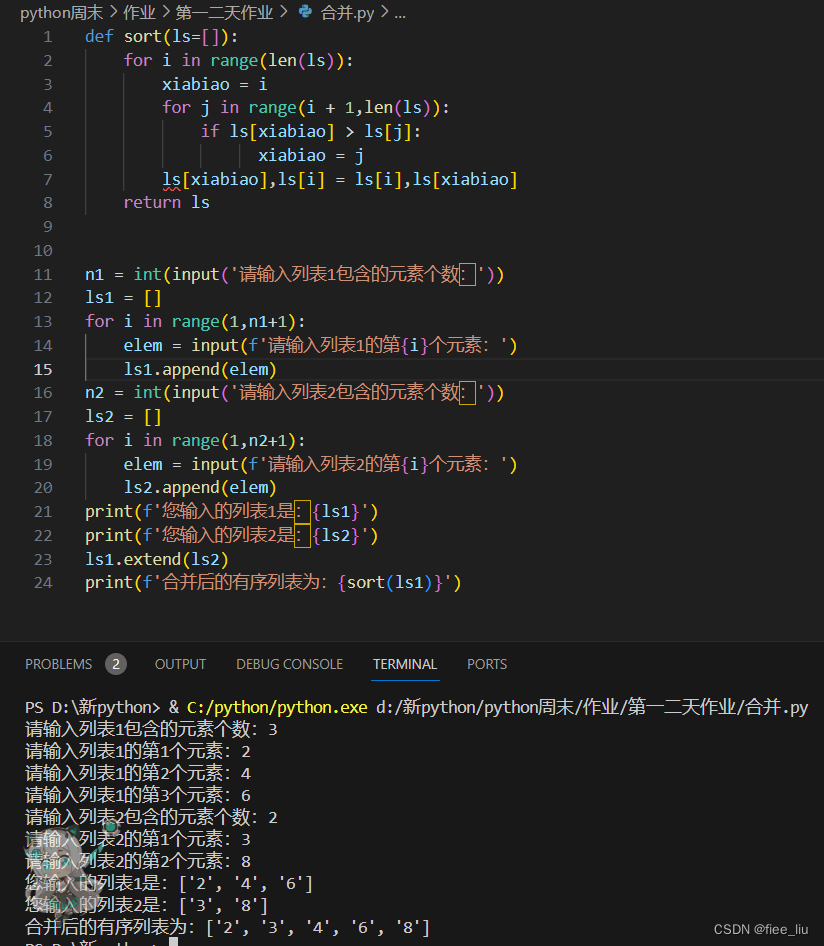824x946 pixels.
Task: Click line number 15 in the gutter
Action: [x=43, y=369]
